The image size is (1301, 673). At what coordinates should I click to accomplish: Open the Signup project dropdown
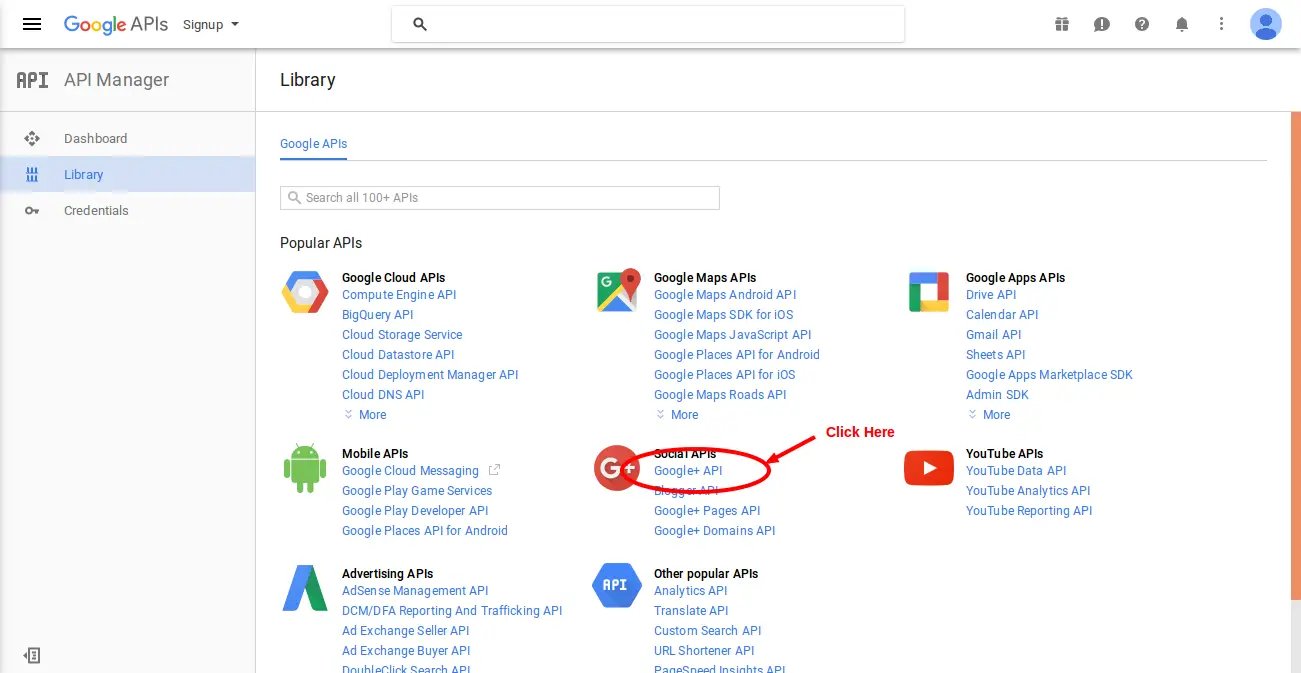(x=210, y=24)
